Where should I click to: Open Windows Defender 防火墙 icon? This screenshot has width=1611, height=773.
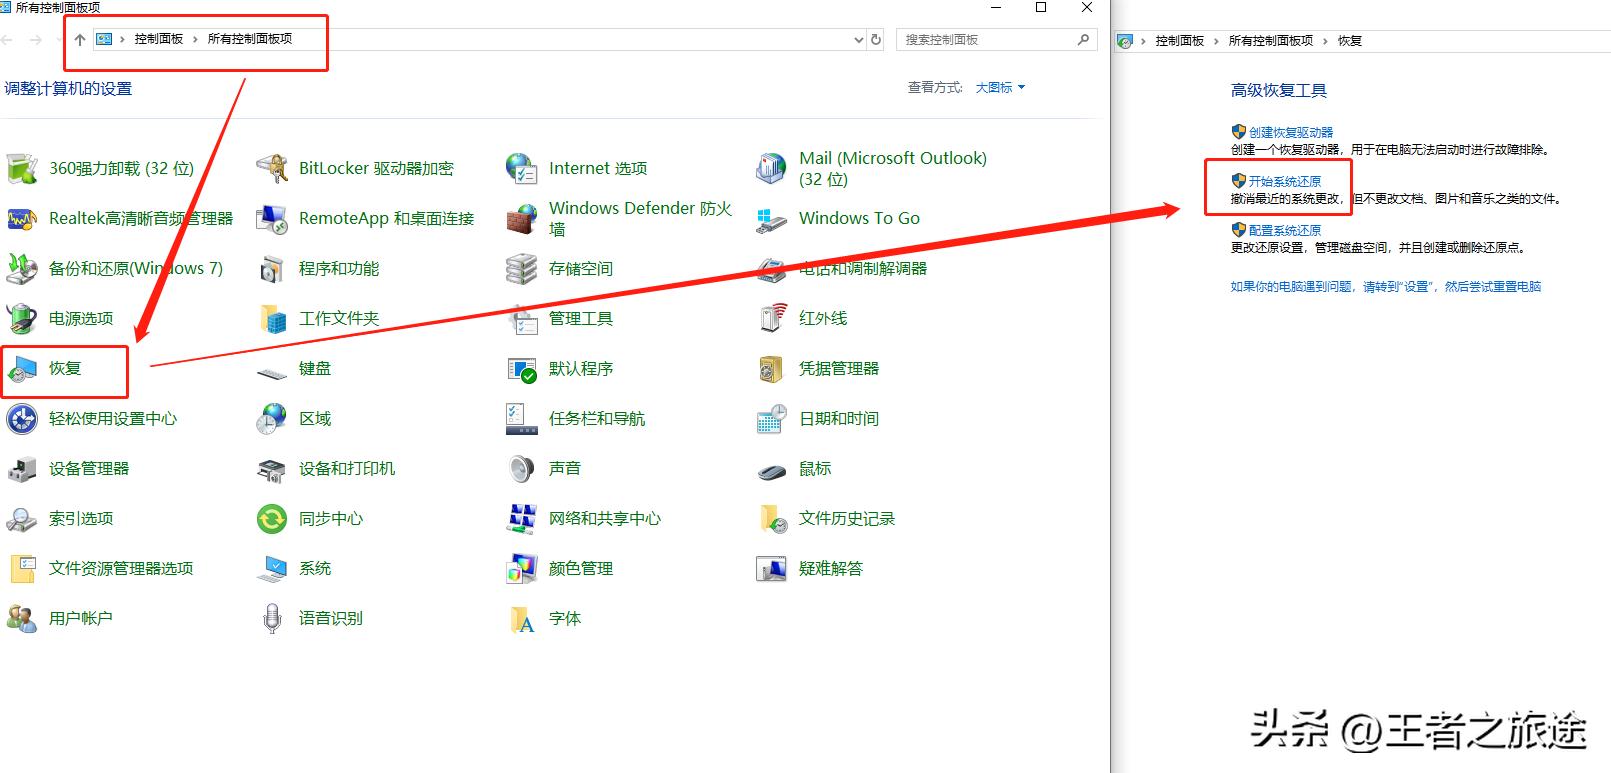[x=522, y=218]
